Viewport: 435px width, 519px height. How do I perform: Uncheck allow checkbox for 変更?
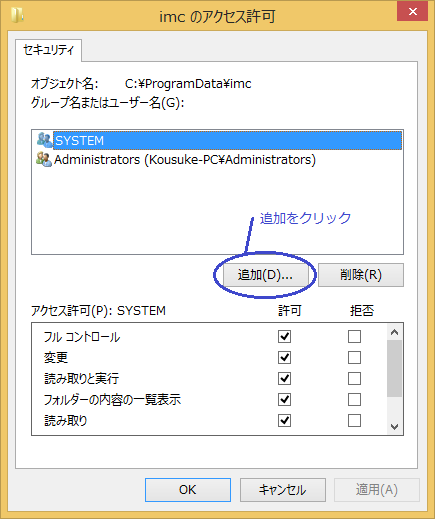(284, 358)
